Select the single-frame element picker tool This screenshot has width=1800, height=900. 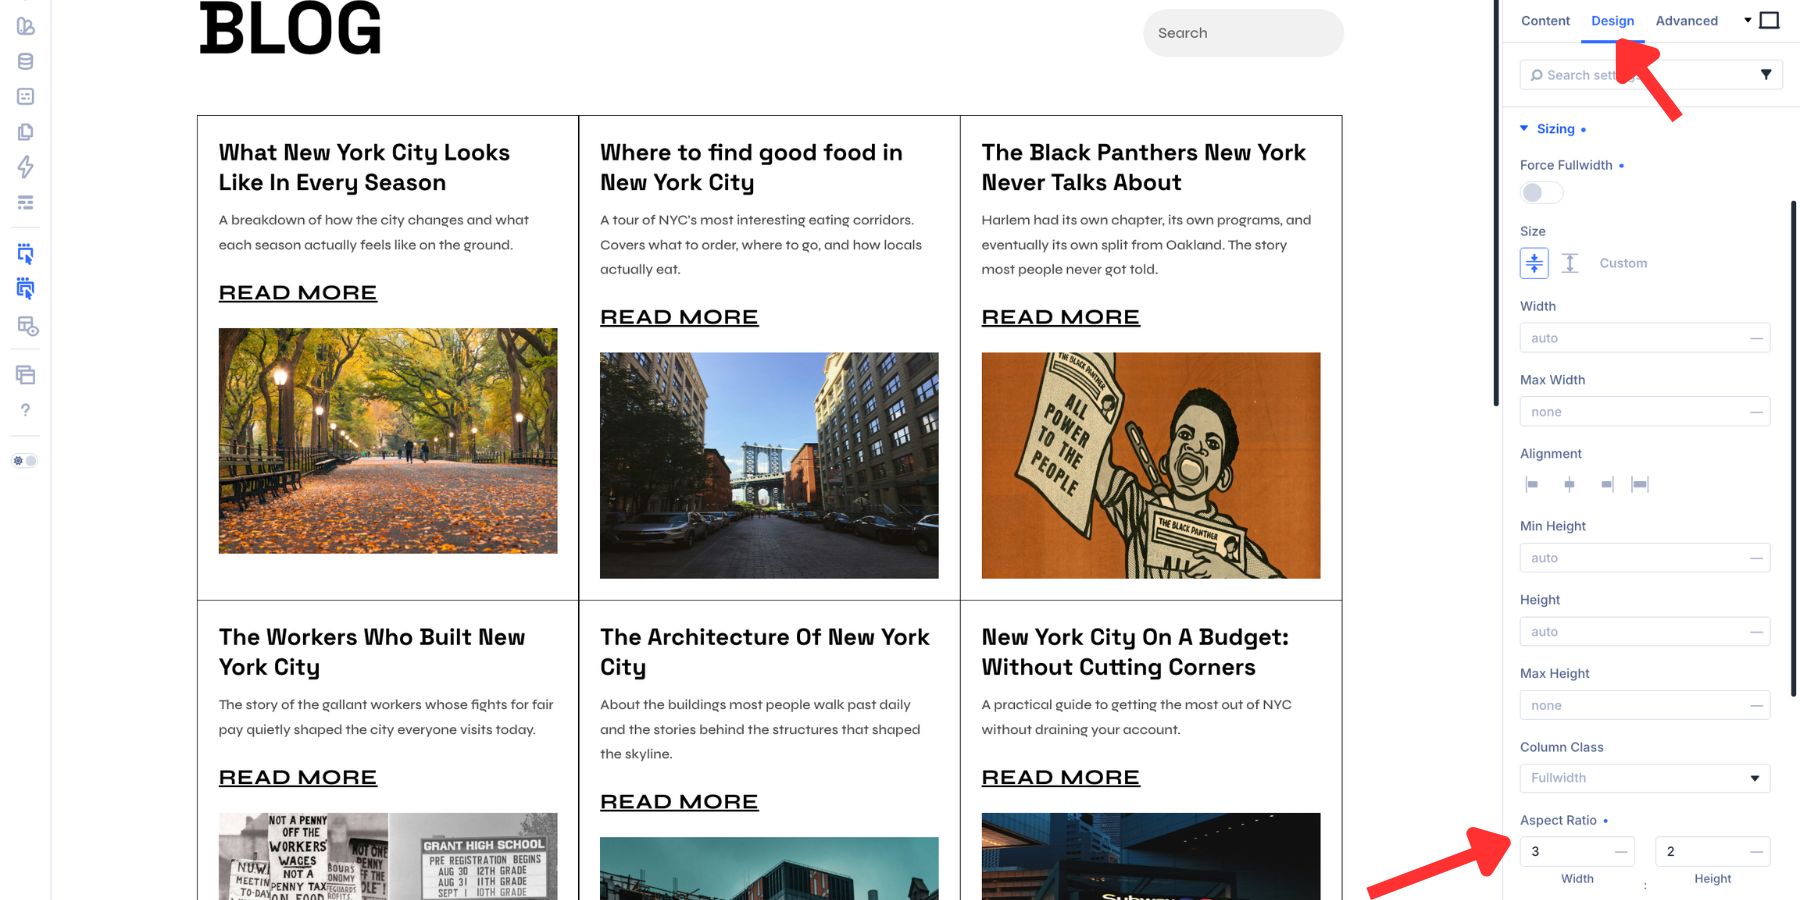25,253
